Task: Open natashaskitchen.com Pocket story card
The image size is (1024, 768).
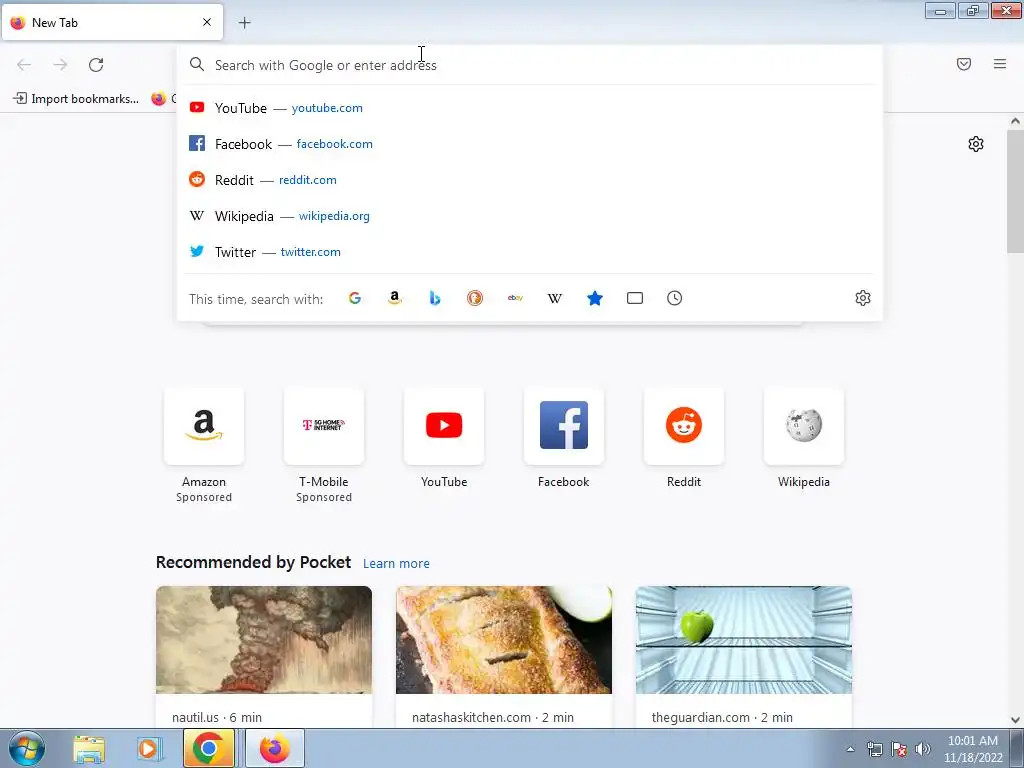Action: [x=504, y=656]
